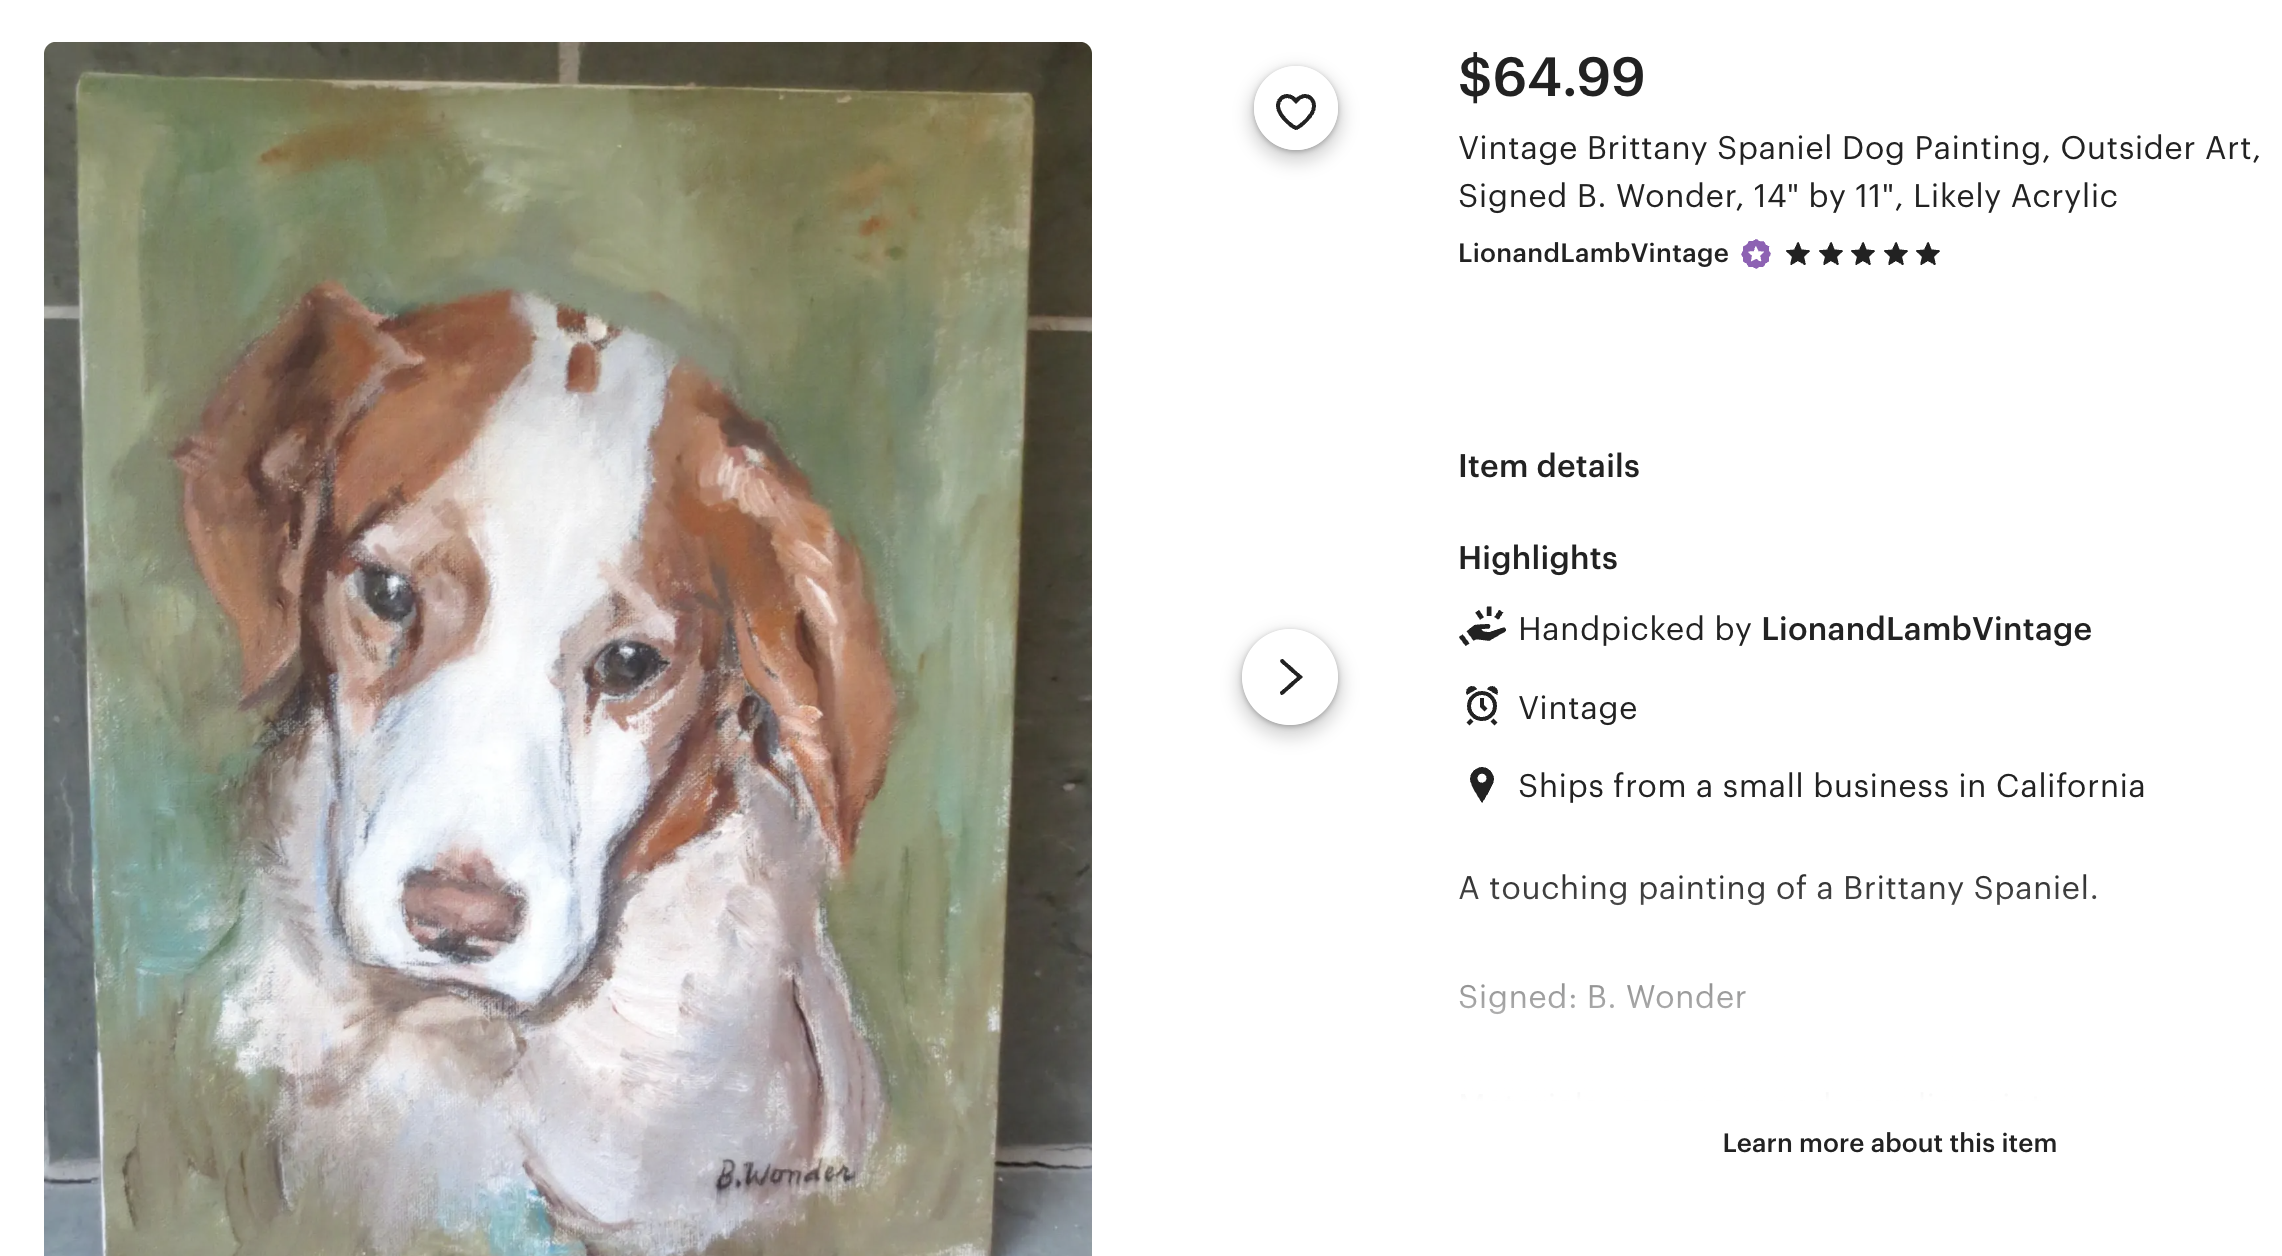
Task: Open LionandLambVintage link in Highlights
Action: point(1925,629)
